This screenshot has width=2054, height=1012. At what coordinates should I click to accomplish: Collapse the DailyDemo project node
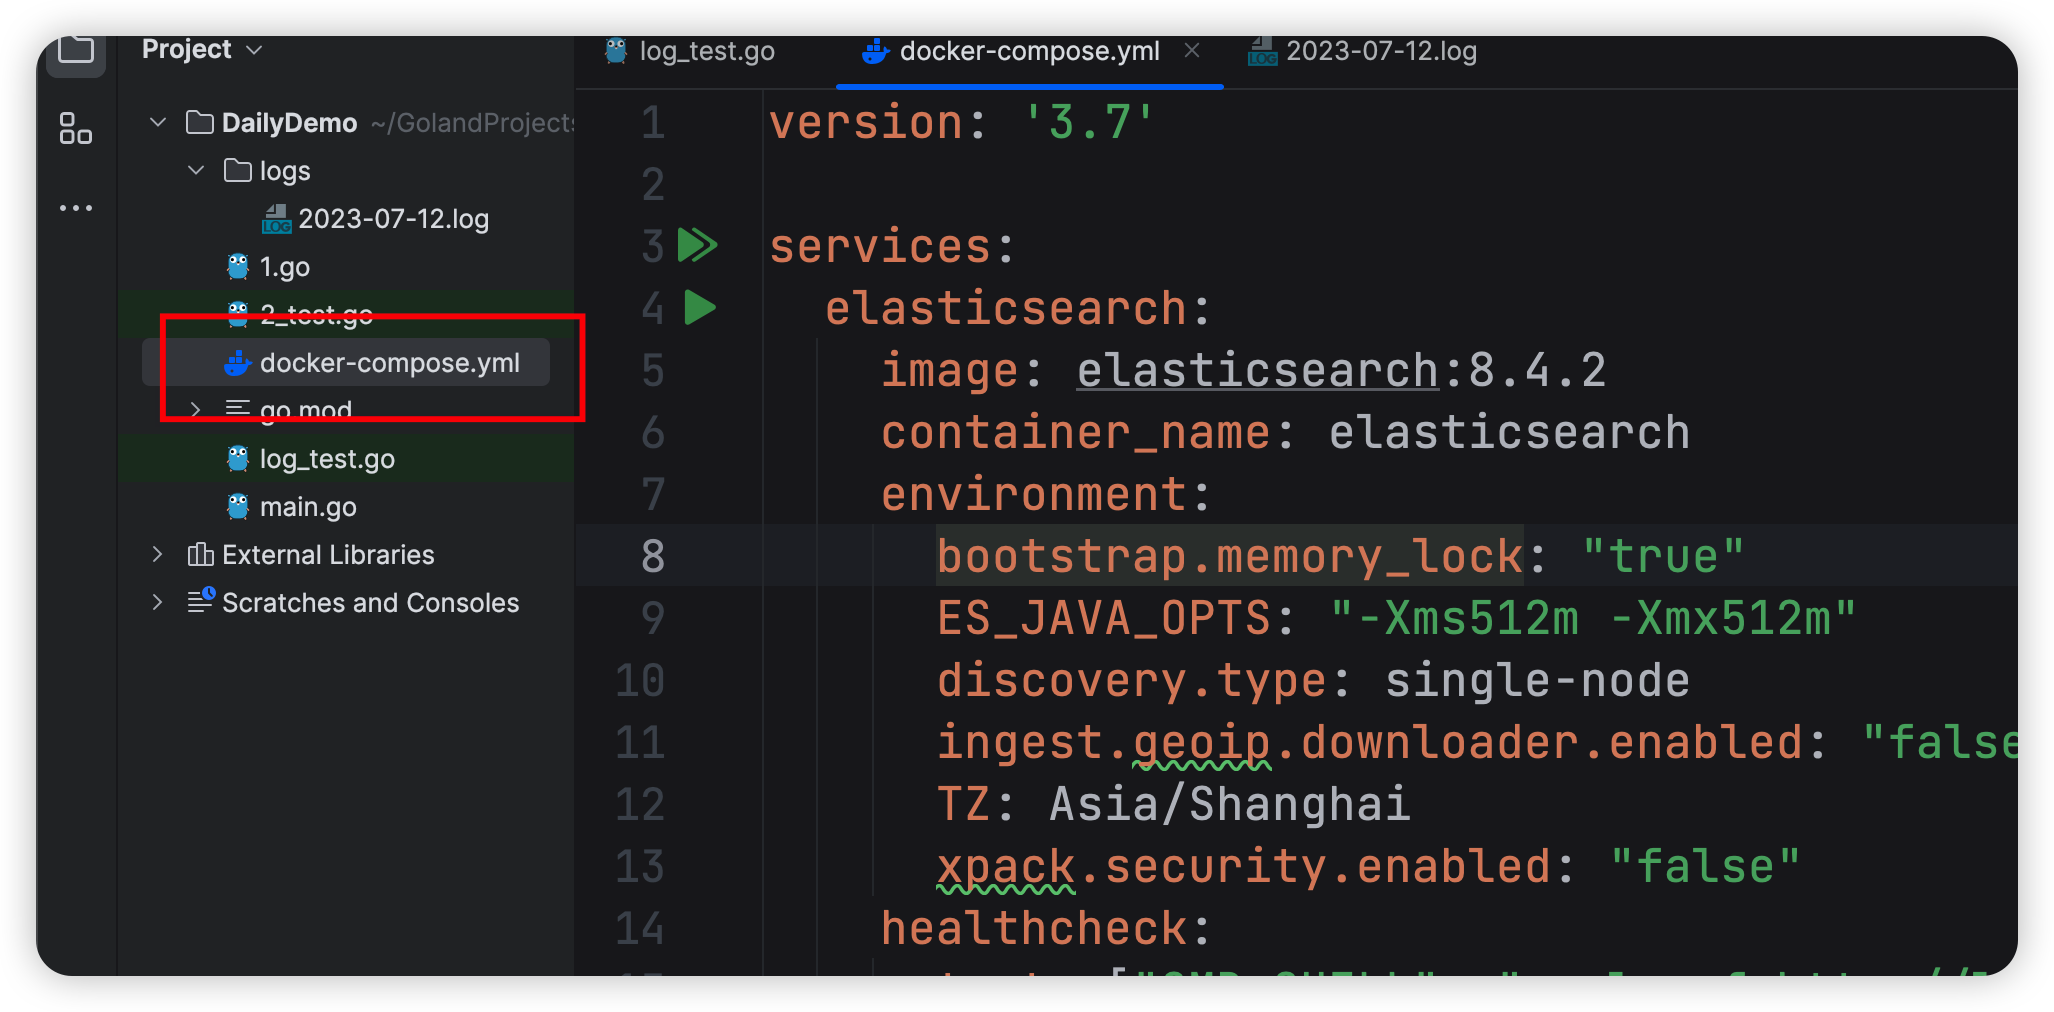(x=157, y=122)
